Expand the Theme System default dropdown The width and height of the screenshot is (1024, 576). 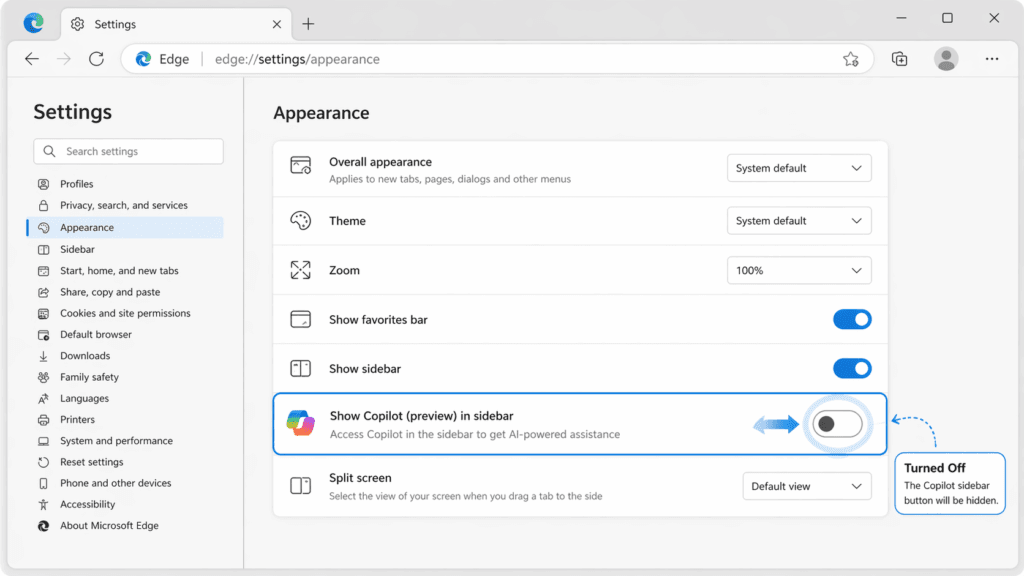point(799,221)
